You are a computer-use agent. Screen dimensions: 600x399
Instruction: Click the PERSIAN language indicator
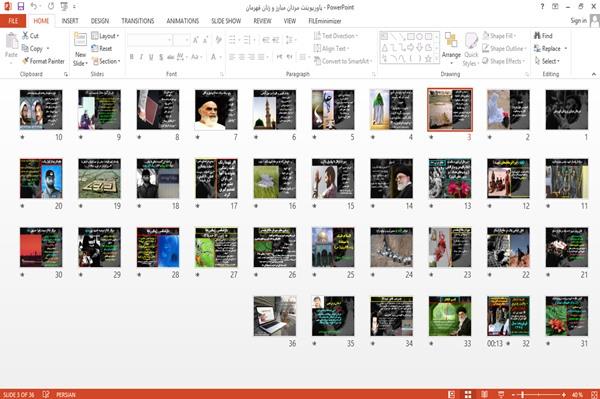pyautogui.click(x=66, y=394)
